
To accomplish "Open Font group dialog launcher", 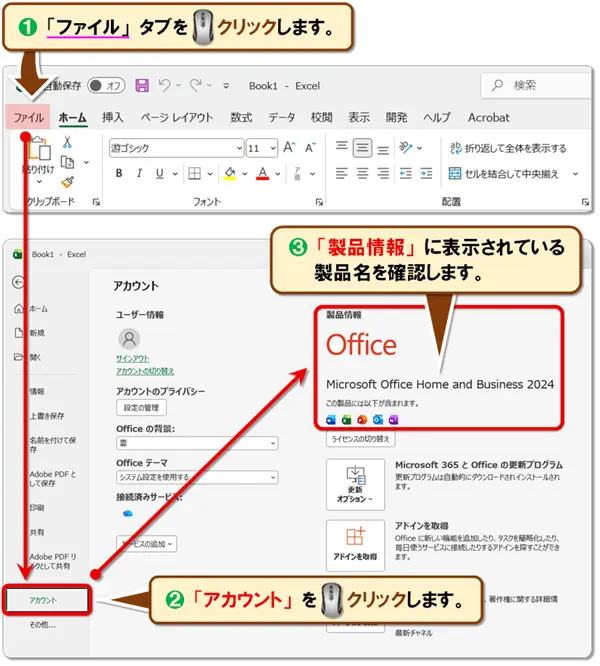I will [319, 202].
